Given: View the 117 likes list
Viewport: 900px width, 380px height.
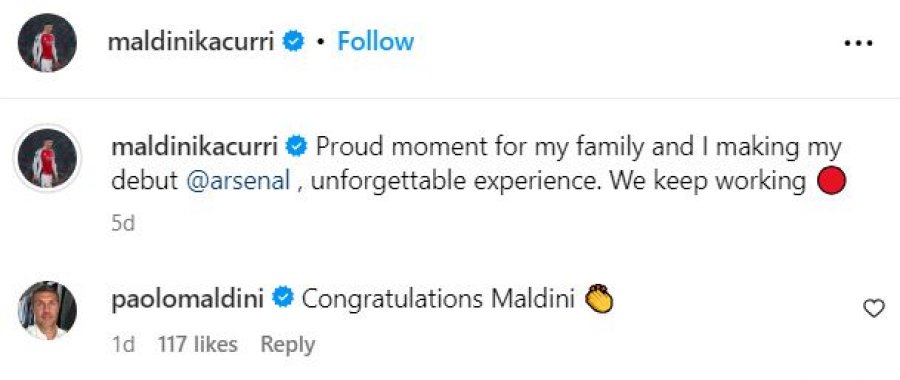Looking at the screenshot, I should point(197,344).
